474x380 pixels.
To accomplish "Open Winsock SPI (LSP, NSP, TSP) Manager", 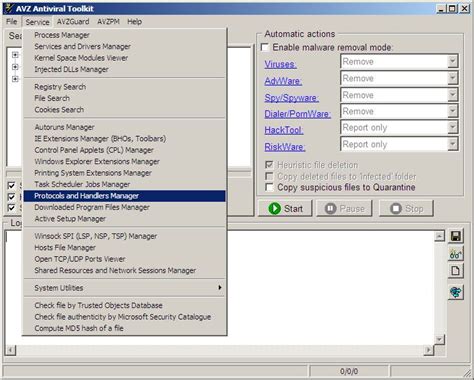I will pyautogui.click(x=125, y=236).
